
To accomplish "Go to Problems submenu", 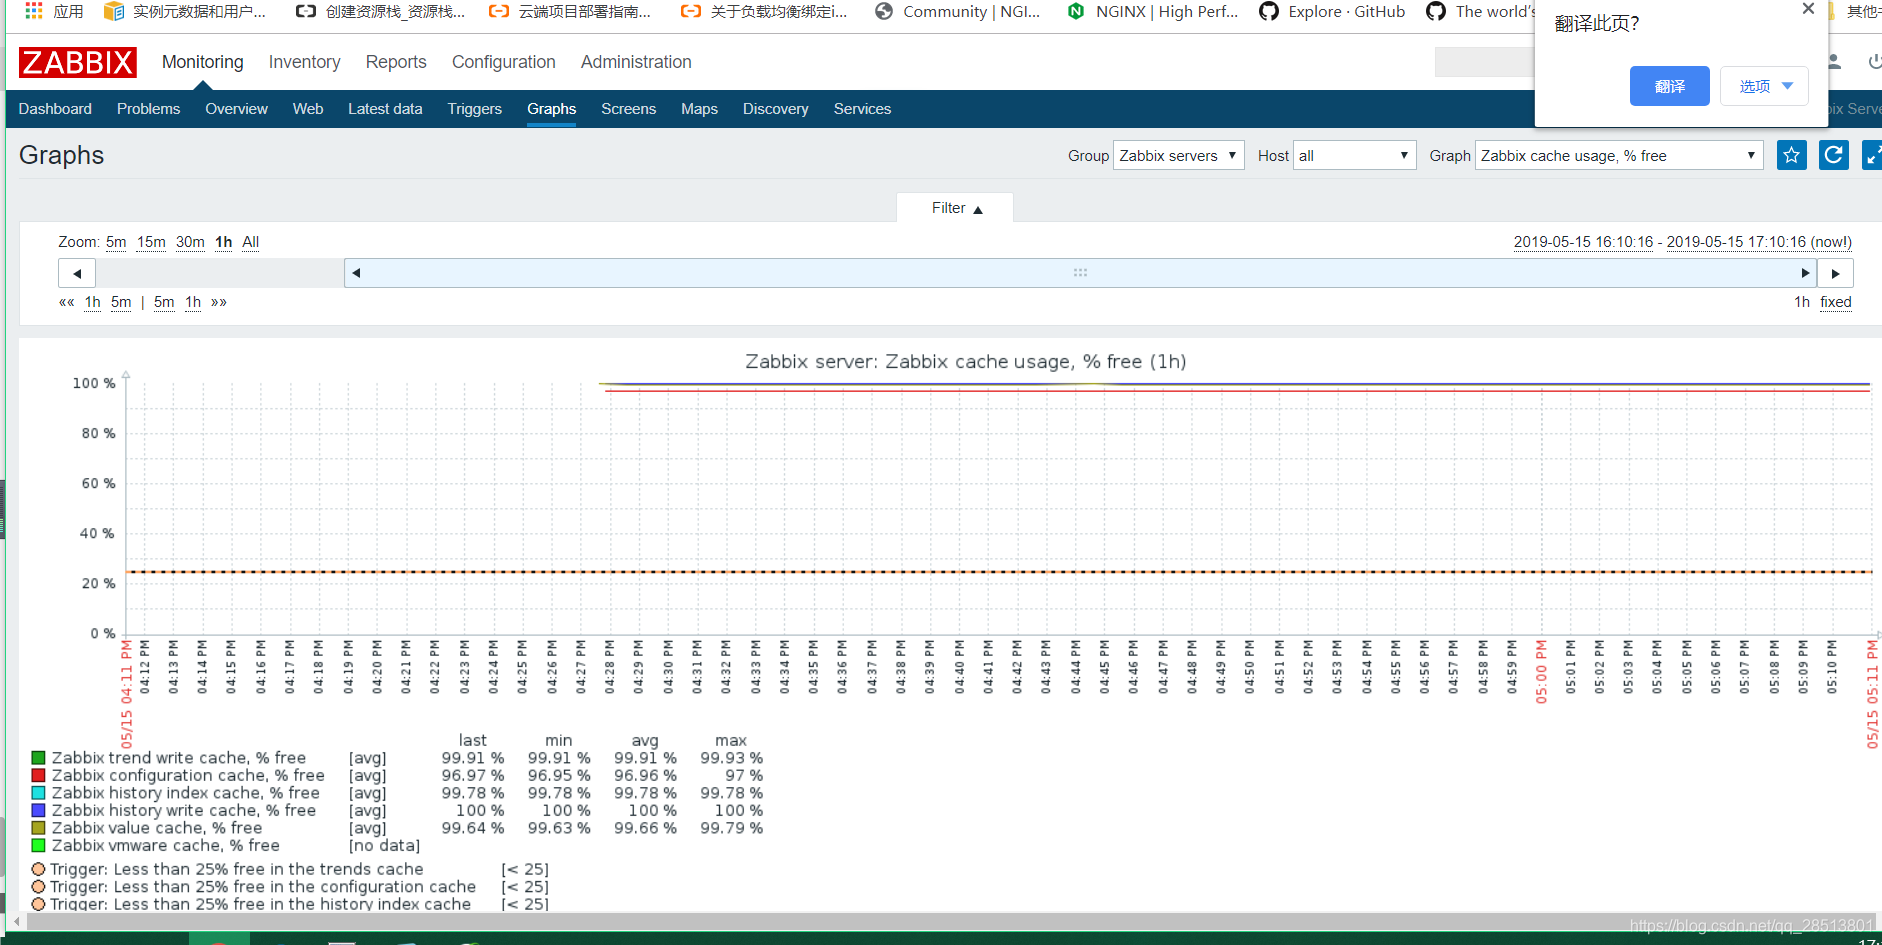I will point(148,109).
